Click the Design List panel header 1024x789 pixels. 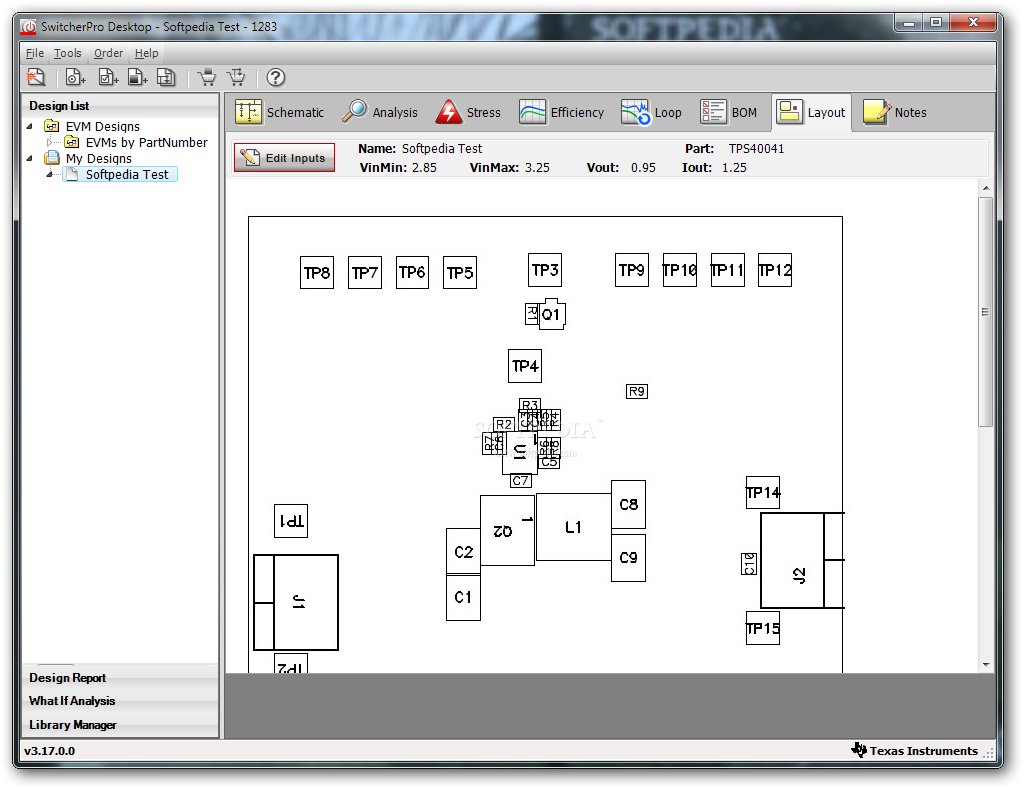coord(120,106)
